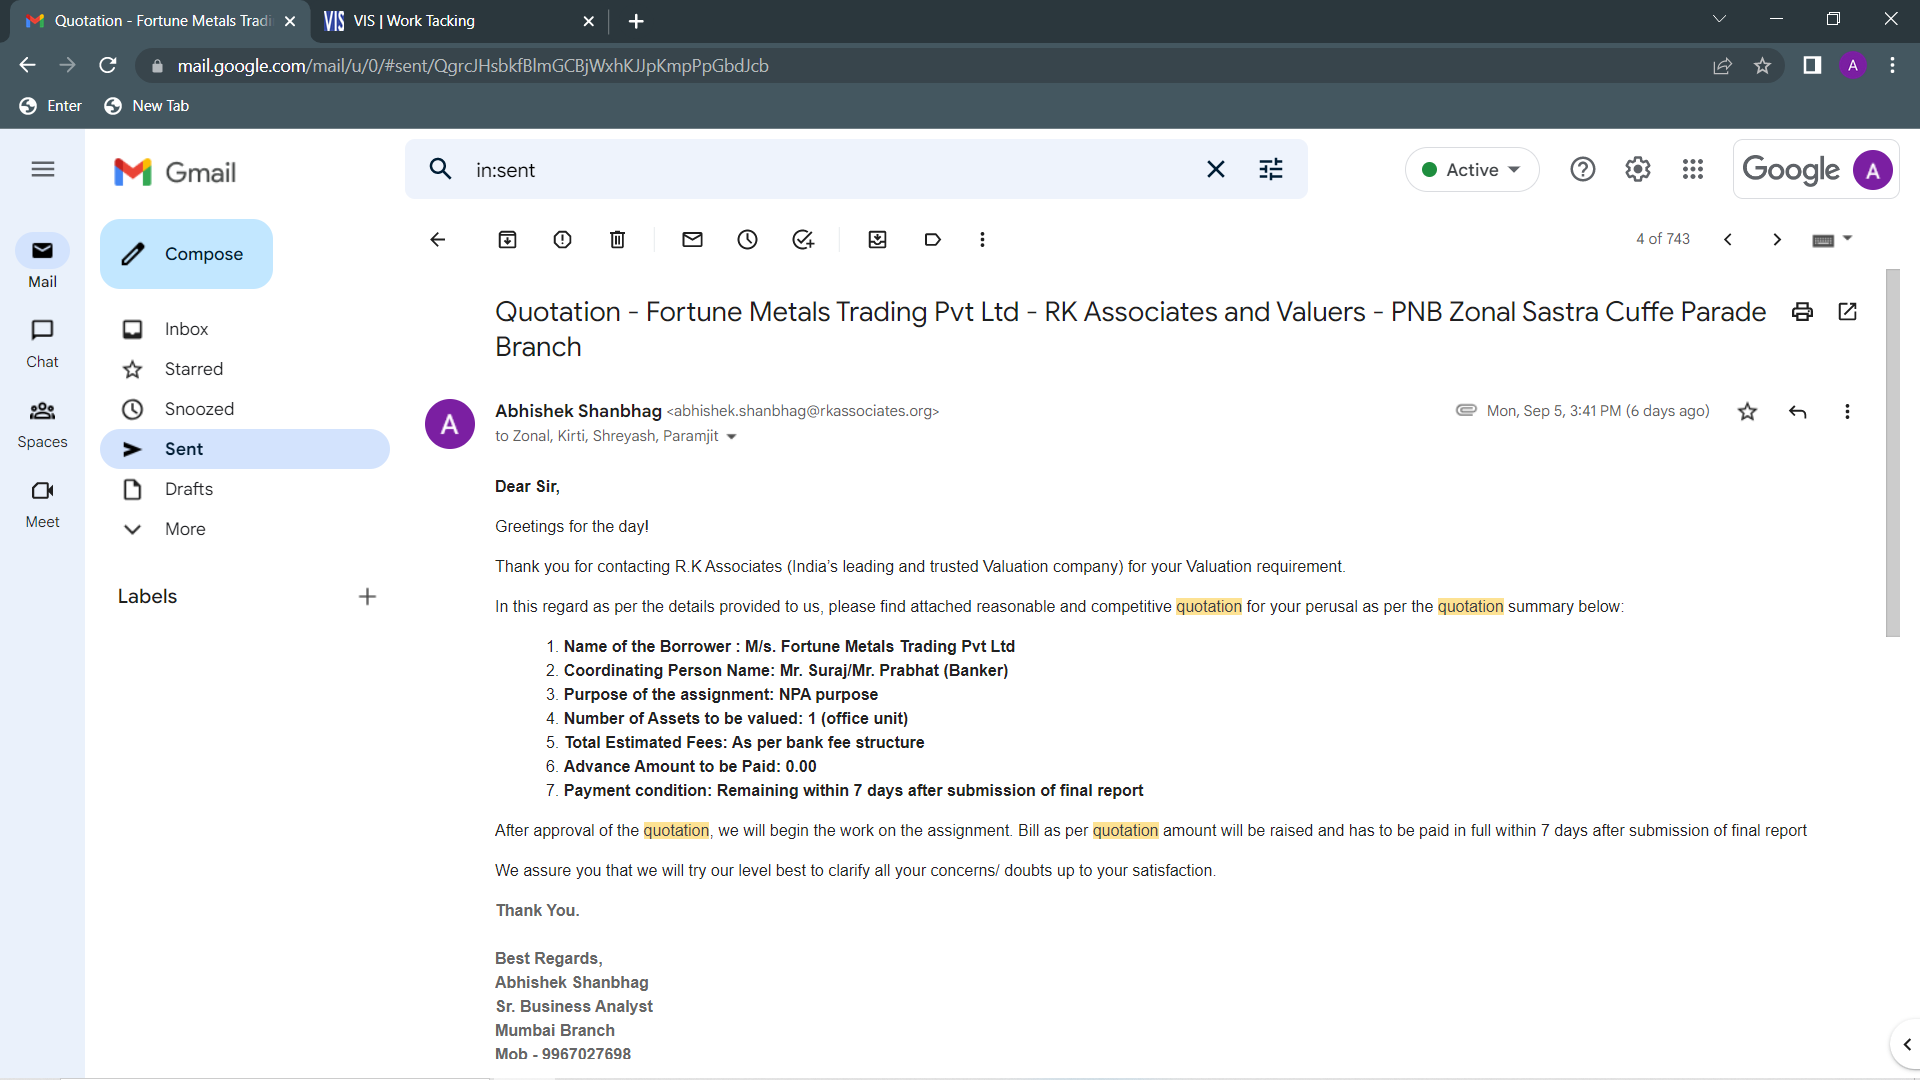Show search options filter icon
The height and width of the screenshot is (1080, 1920).
[x=1271, y=169]
